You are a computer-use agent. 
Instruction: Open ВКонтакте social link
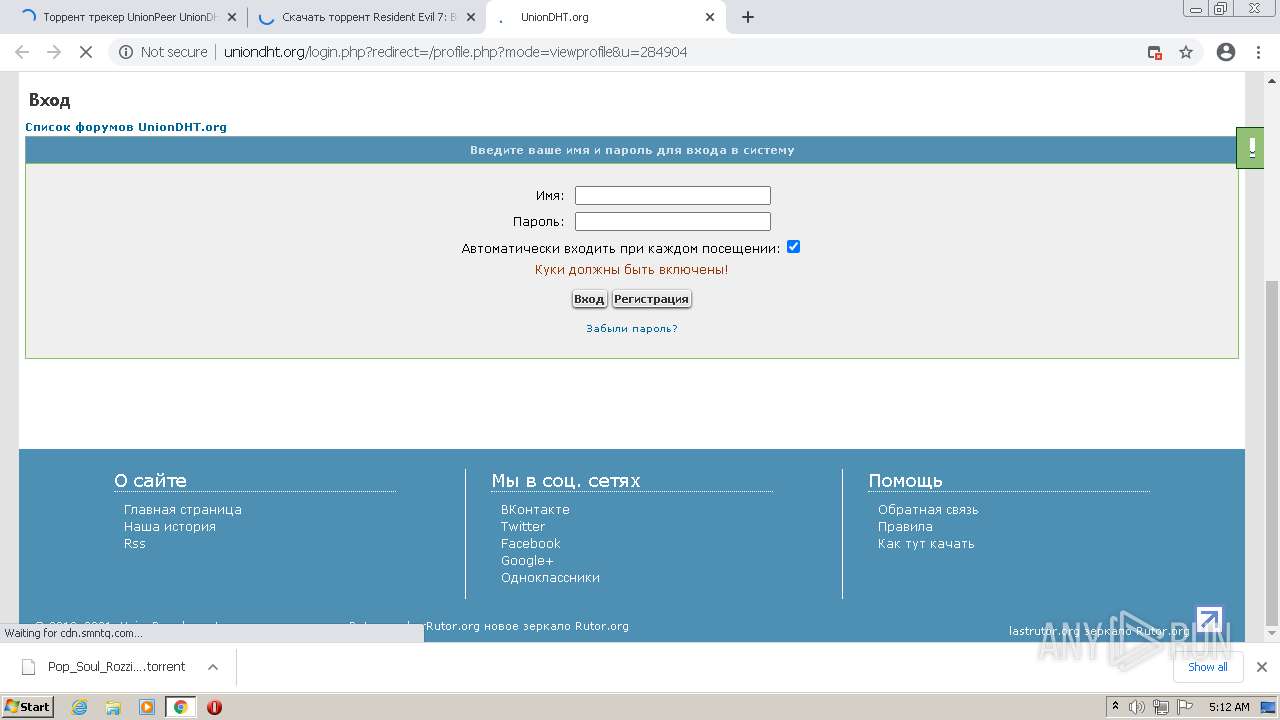pos(535,510)
